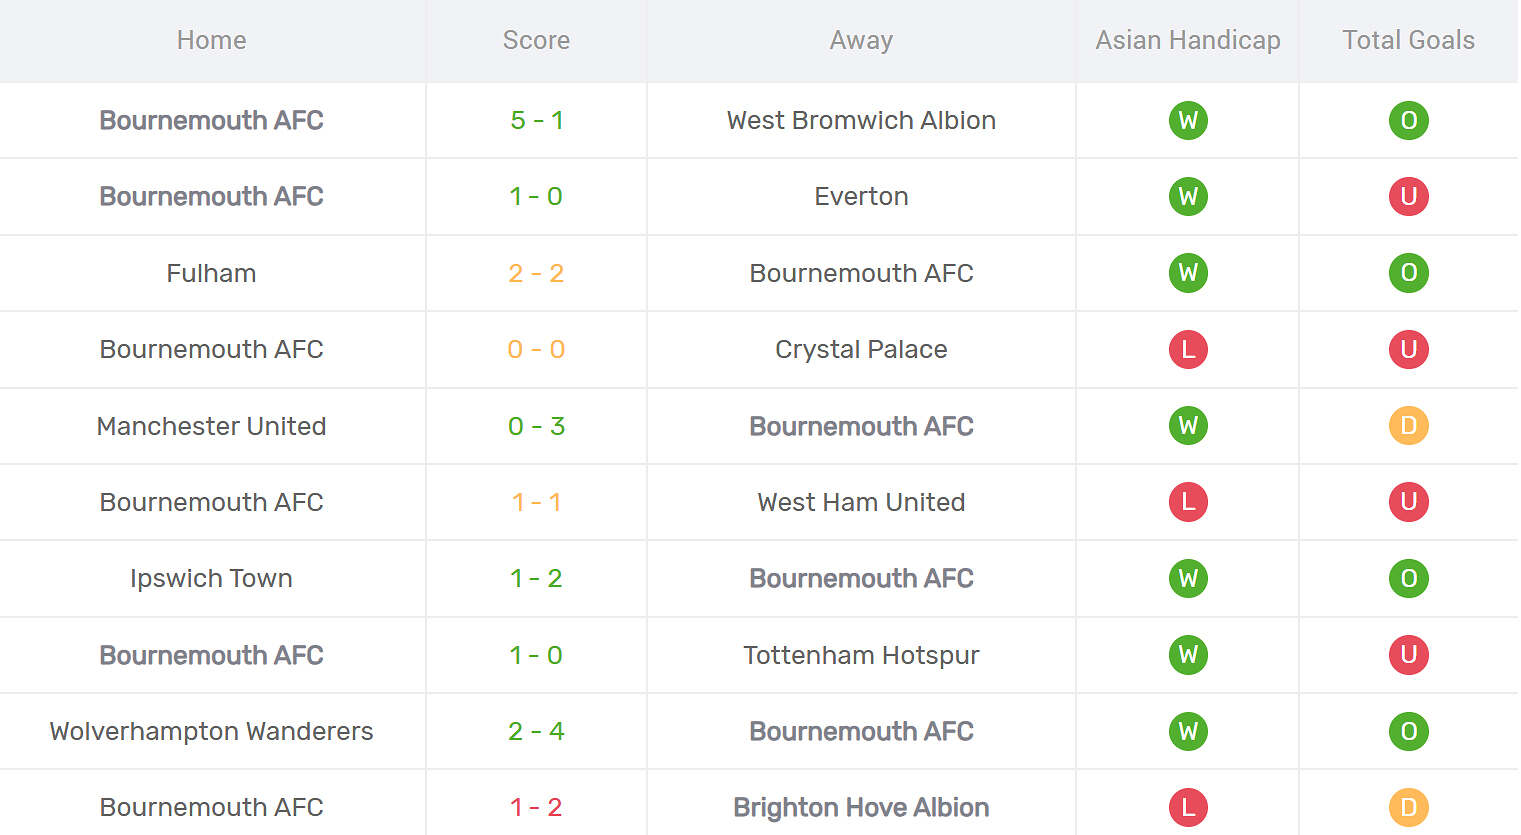Click the Total Goals column header
This screenshot has height=835, width=1521.
tap(1408, 40)
